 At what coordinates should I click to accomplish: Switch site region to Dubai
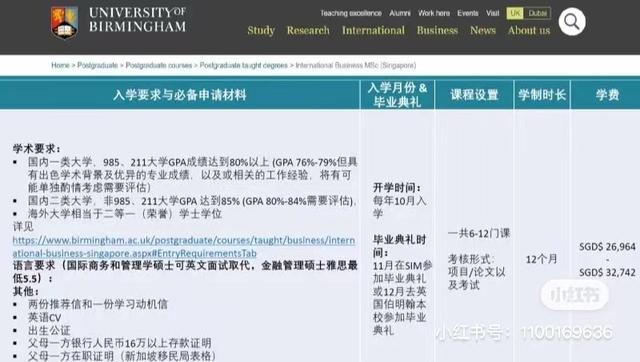pyautogui.click(x=538, y=13)
